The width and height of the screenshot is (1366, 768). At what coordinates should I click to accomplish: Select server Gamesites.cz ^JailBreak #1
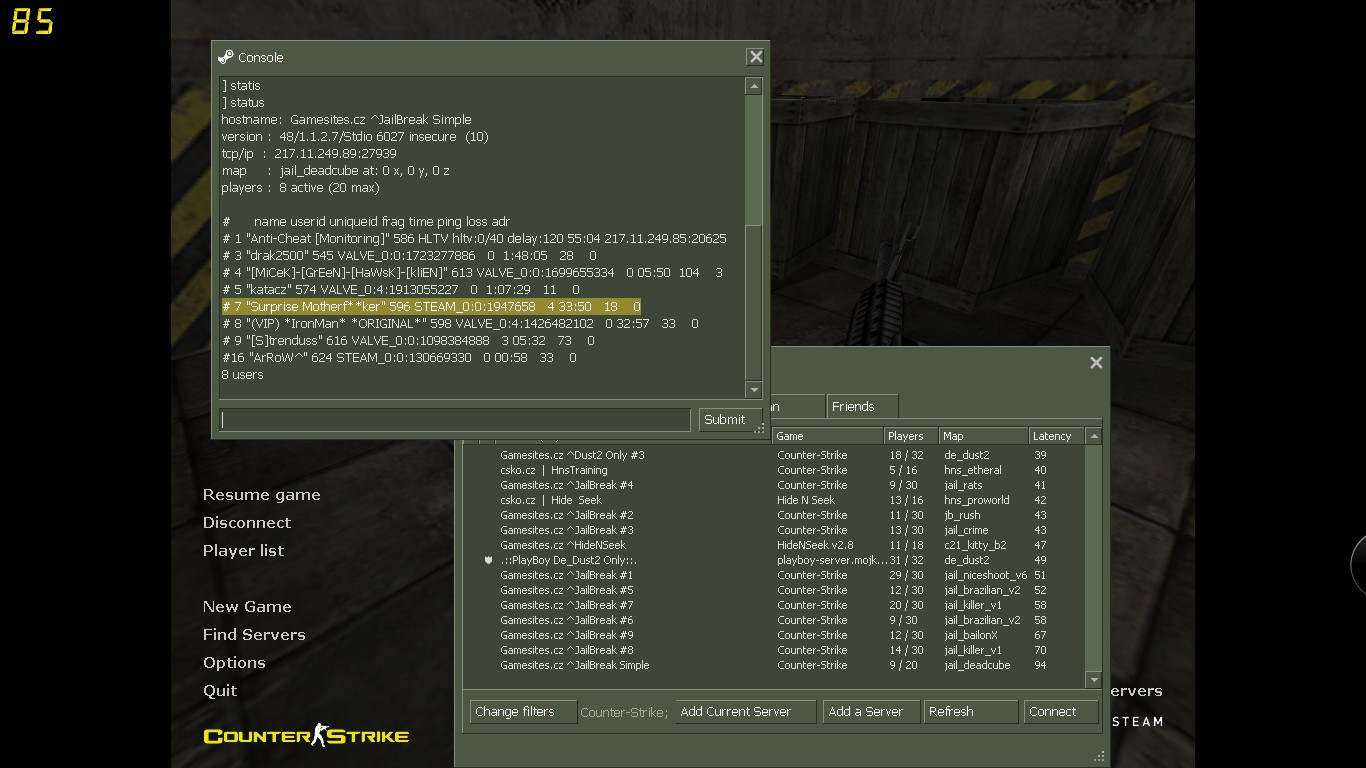pos(776,575)
